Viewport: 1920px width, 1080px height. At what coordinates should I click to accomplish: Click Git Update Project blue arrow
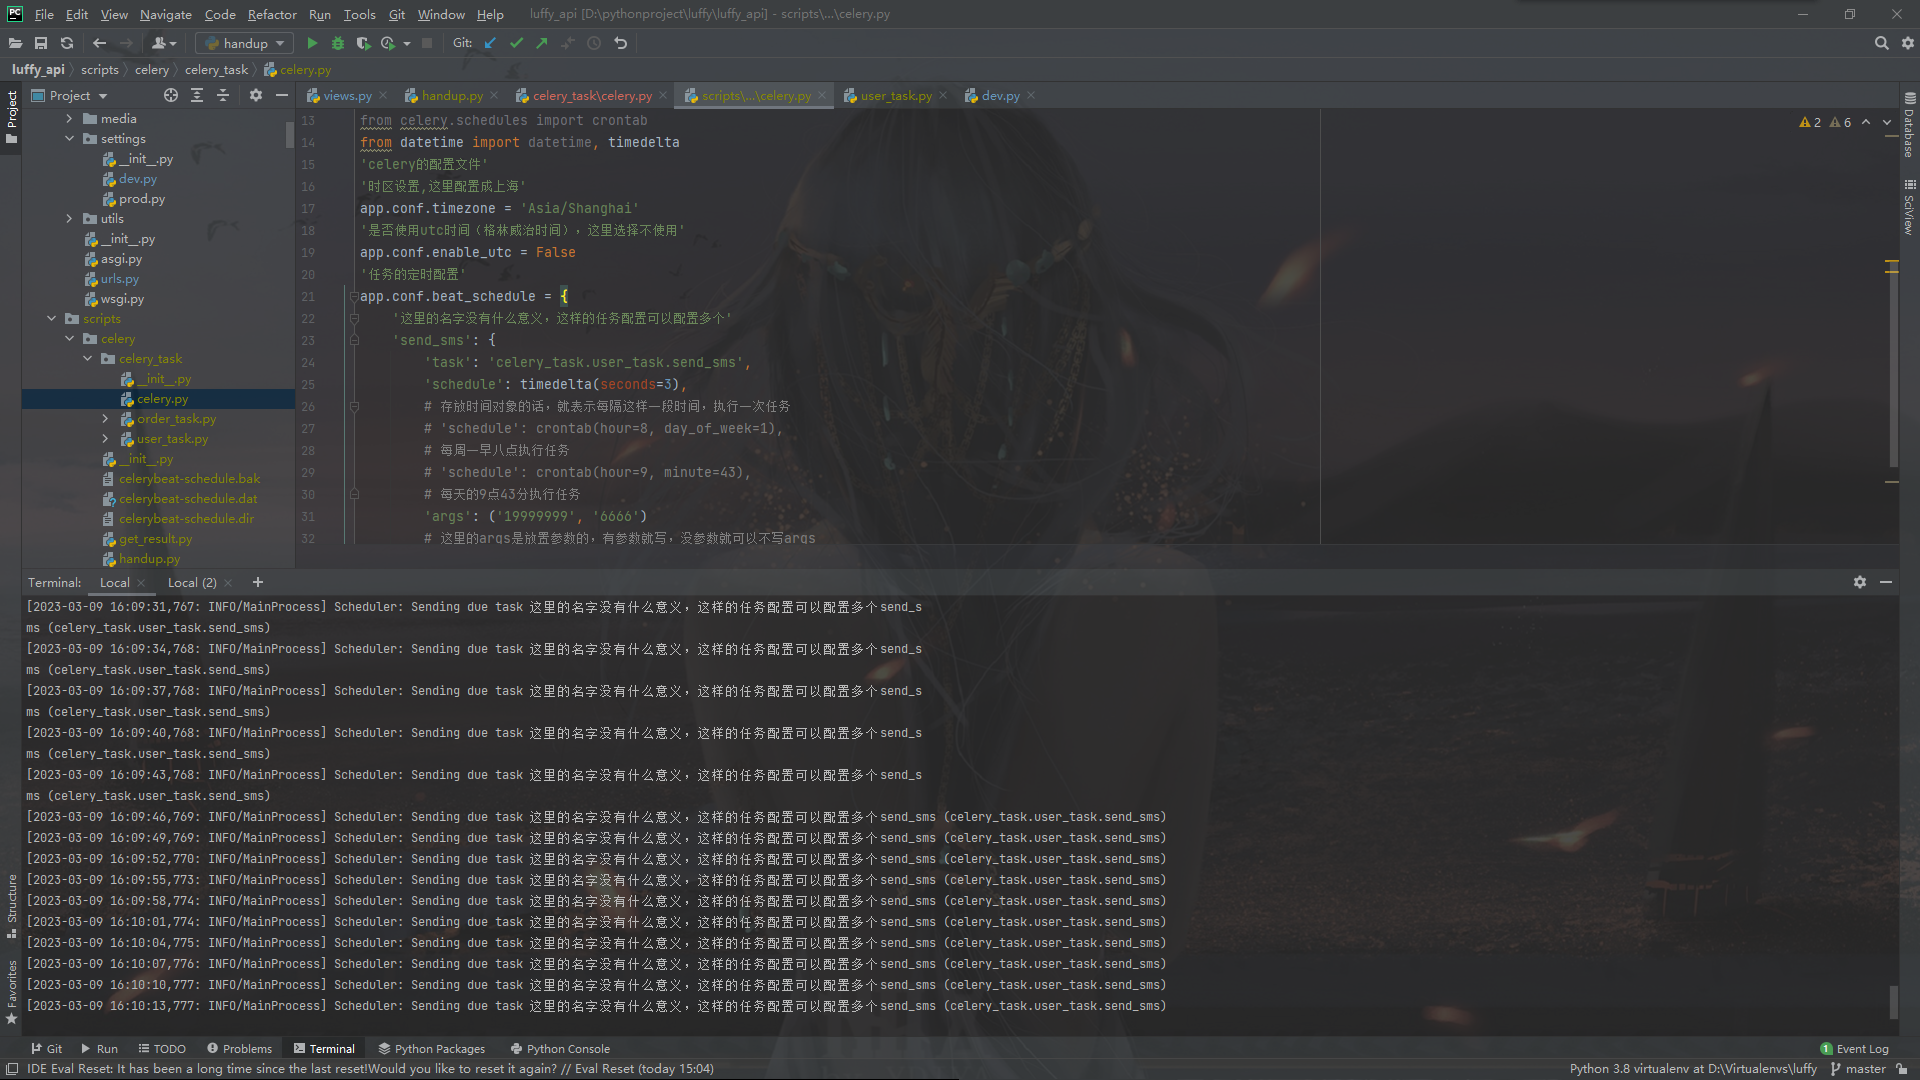(x=490, y=43)
